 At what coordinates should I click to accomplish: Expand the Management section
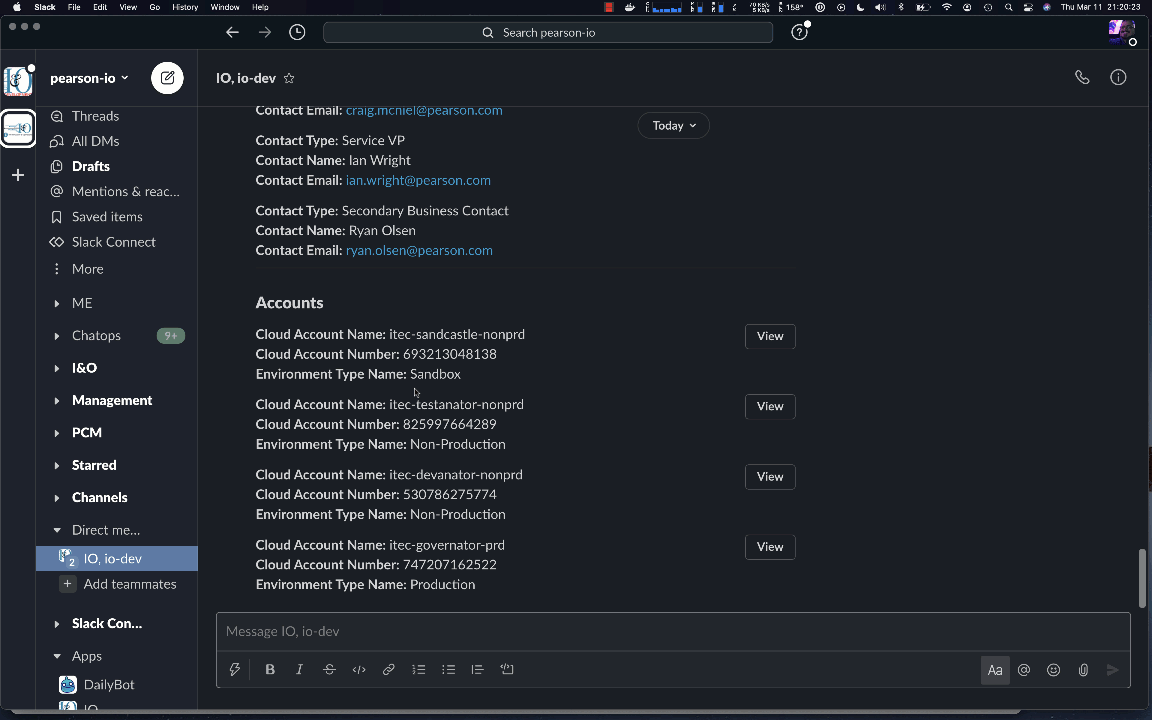pyautogui.click(x=57, y=400)
